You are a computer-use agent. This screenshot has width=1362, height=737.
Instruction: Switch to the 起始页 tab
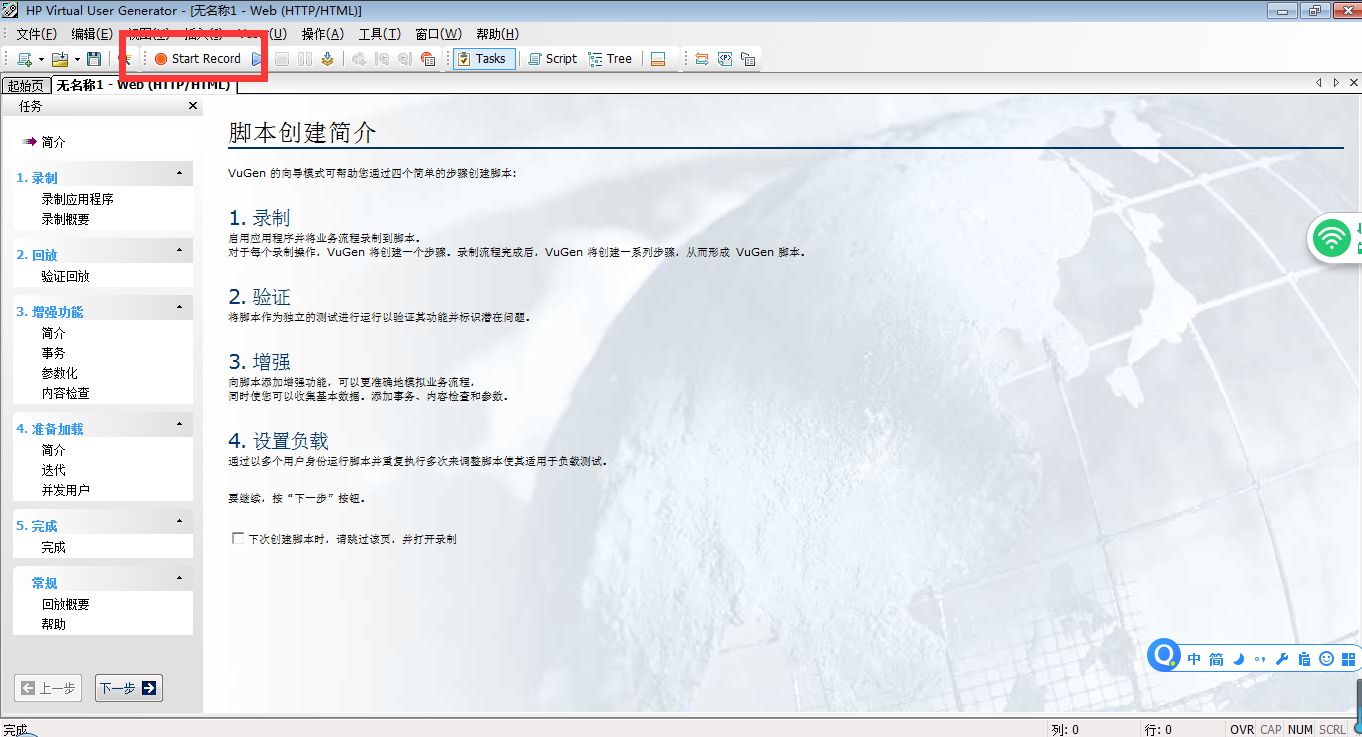pos(26,86)
